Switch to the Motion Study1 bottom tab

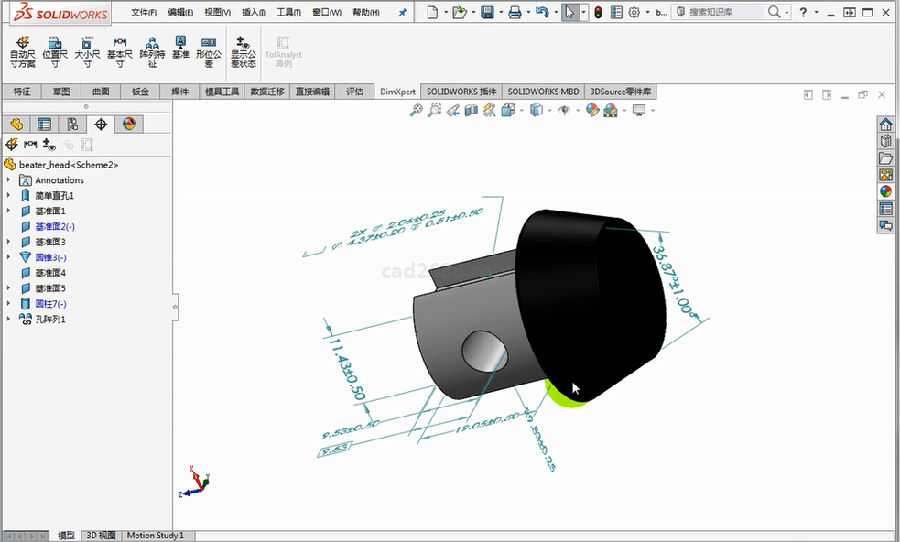point(154,535)
